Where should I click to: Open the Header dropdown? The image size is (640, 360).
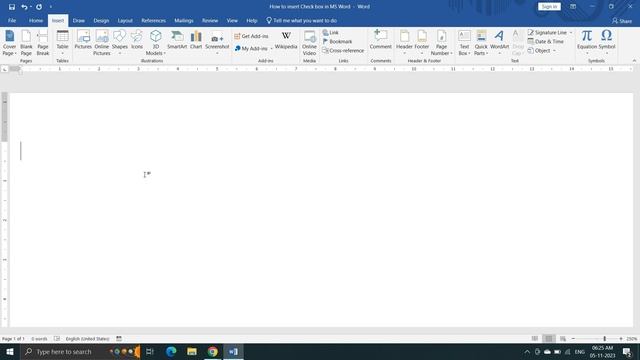pos(404,42)
